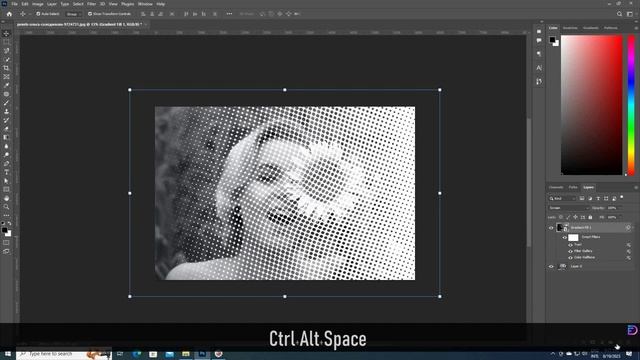Open Photoshop from the Windows taskbar
Viewport: 640px width, 360px height.
pyautogui.click(x=202, y=354)
